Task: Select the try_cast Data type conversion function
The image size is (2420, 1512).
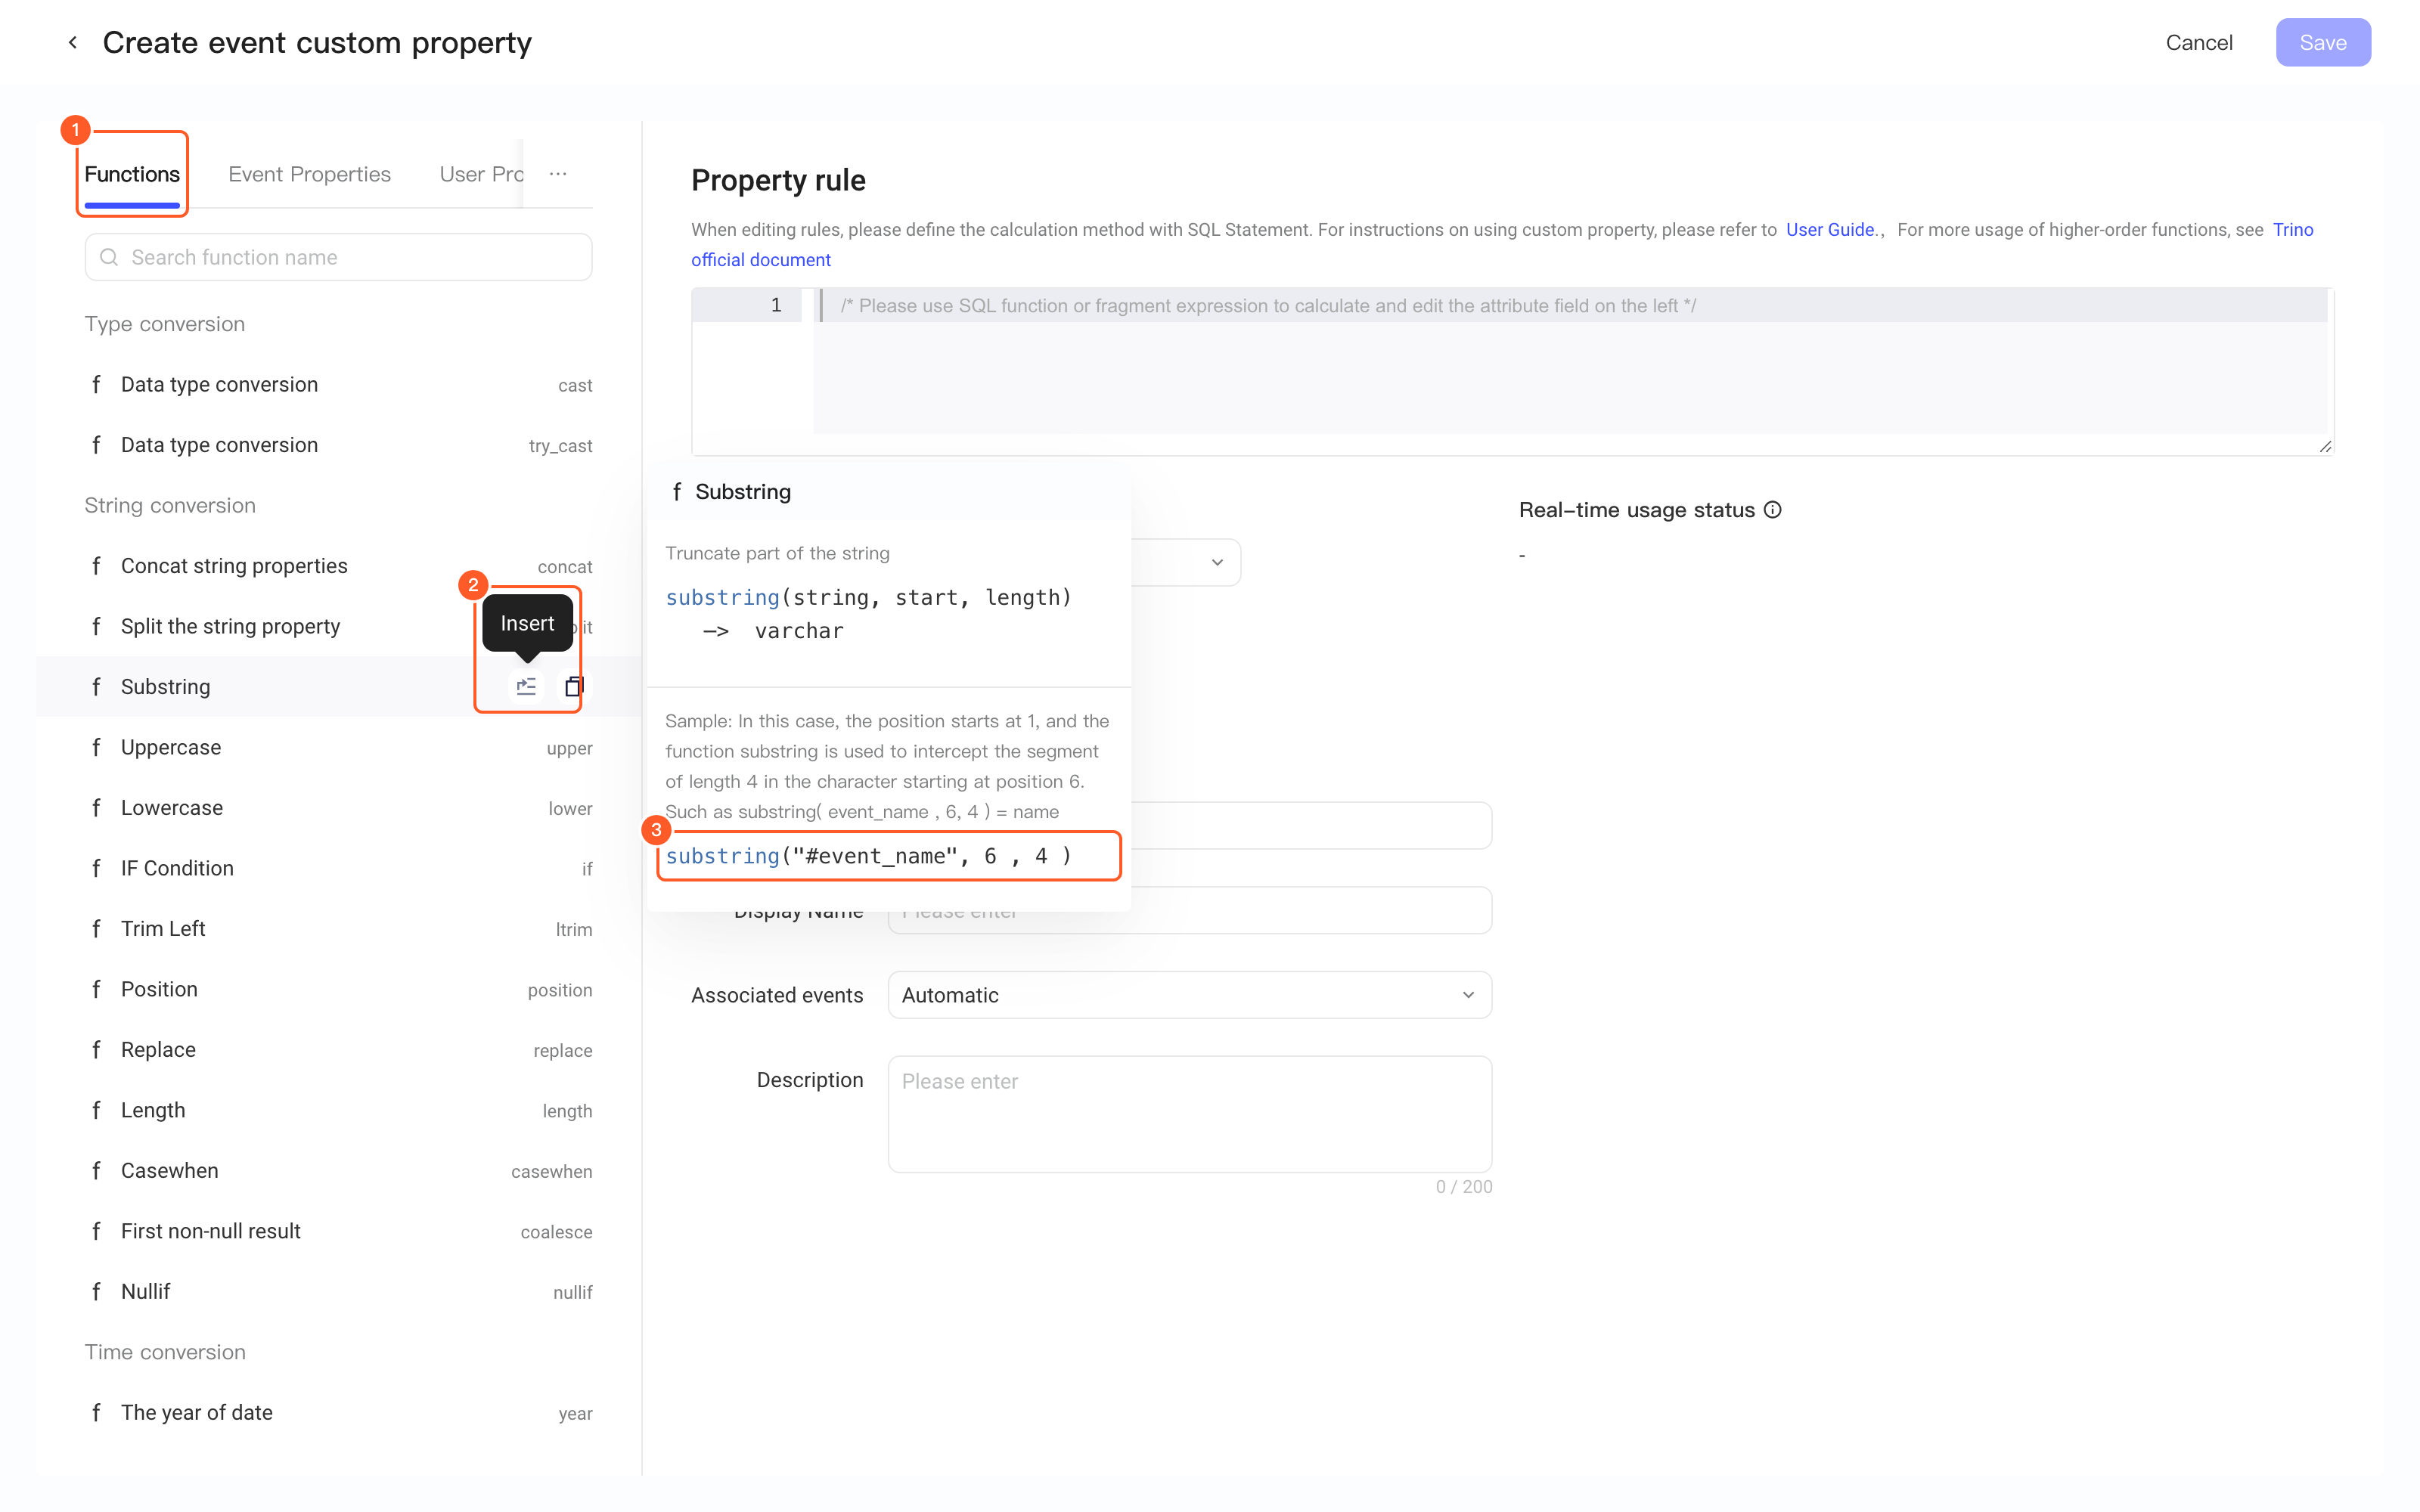Action: coord(338,445)
